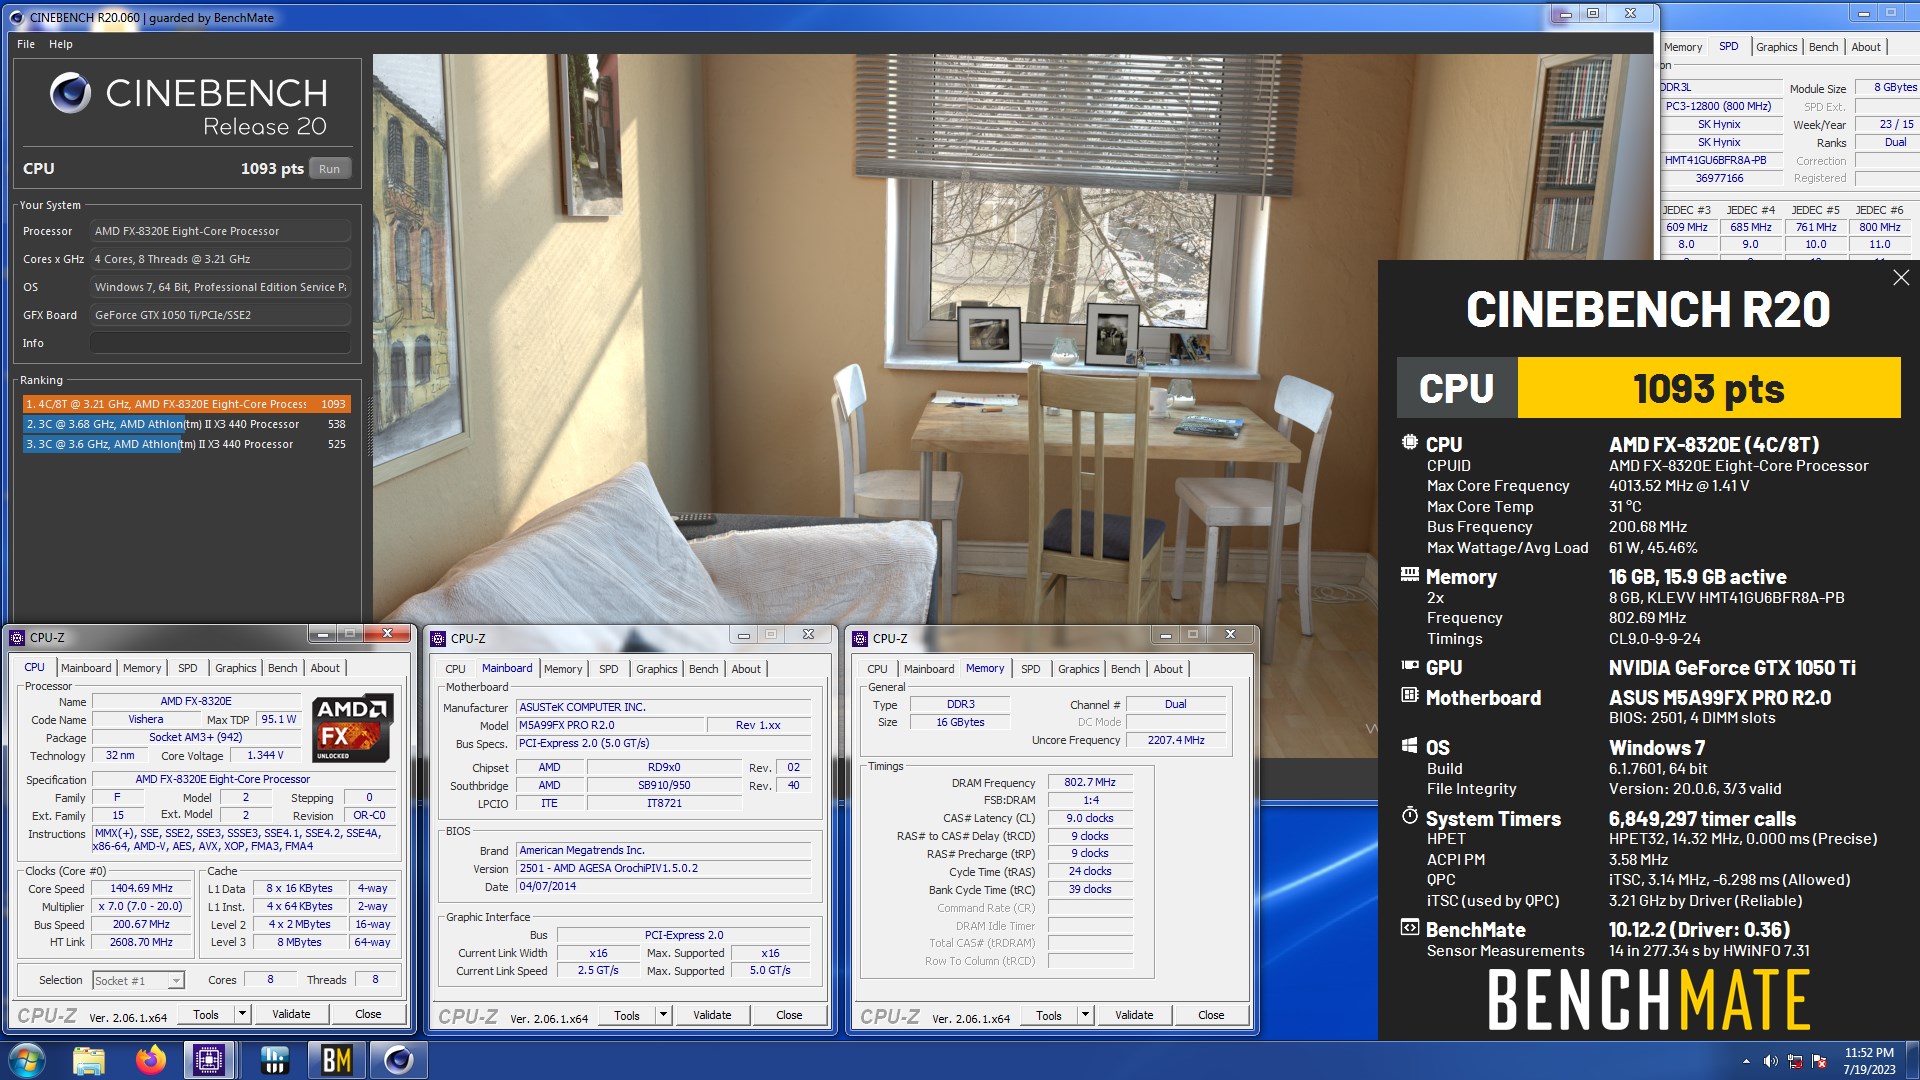Open HWiNFO from the taskbar
This screenshot has height=1080, width=1920.
pyautogui.click(x=274, y=1060)
